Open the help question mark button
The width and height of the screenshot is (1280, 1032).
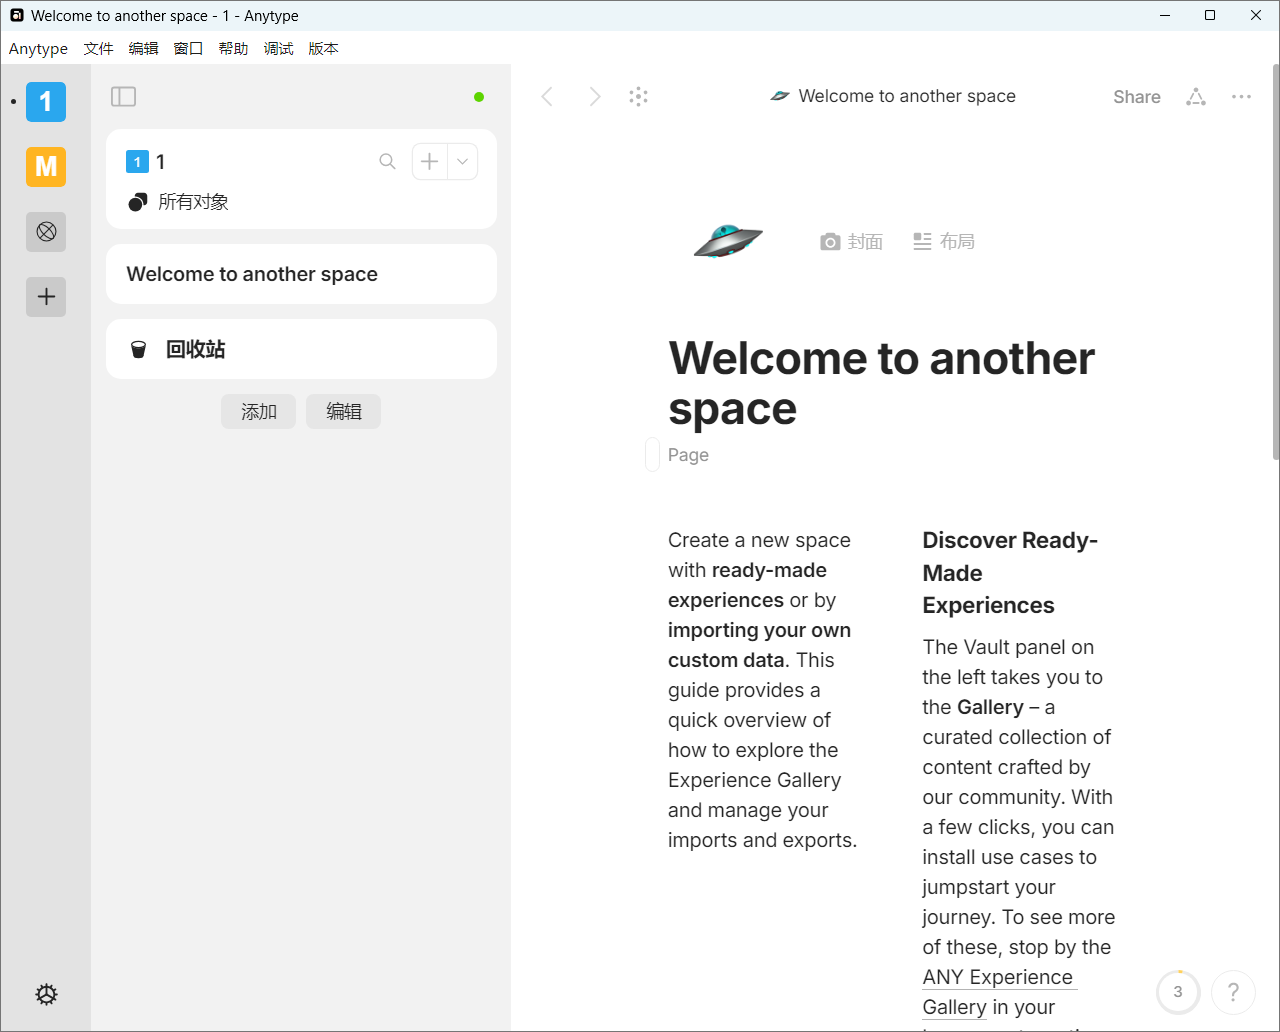point(1233,992)
